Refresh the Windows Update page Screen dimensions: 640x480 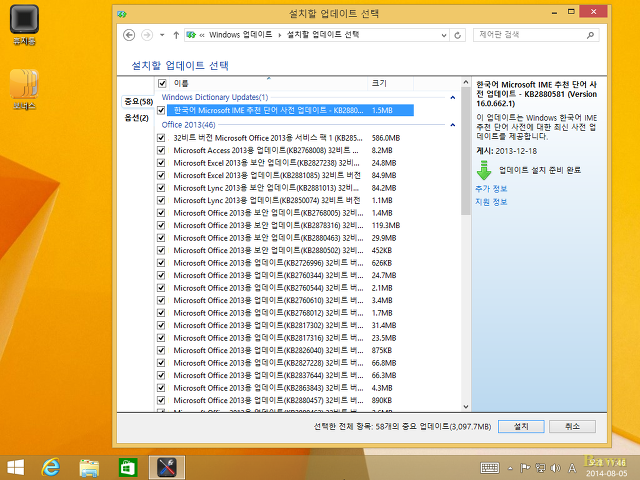(x=458, y=36)
